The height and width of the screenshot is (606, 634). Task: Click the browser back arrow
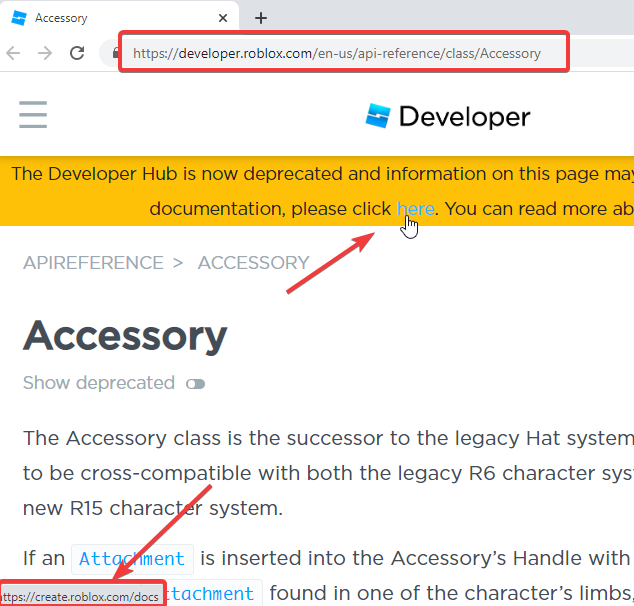pyautogui.click(x=13, y=53)
